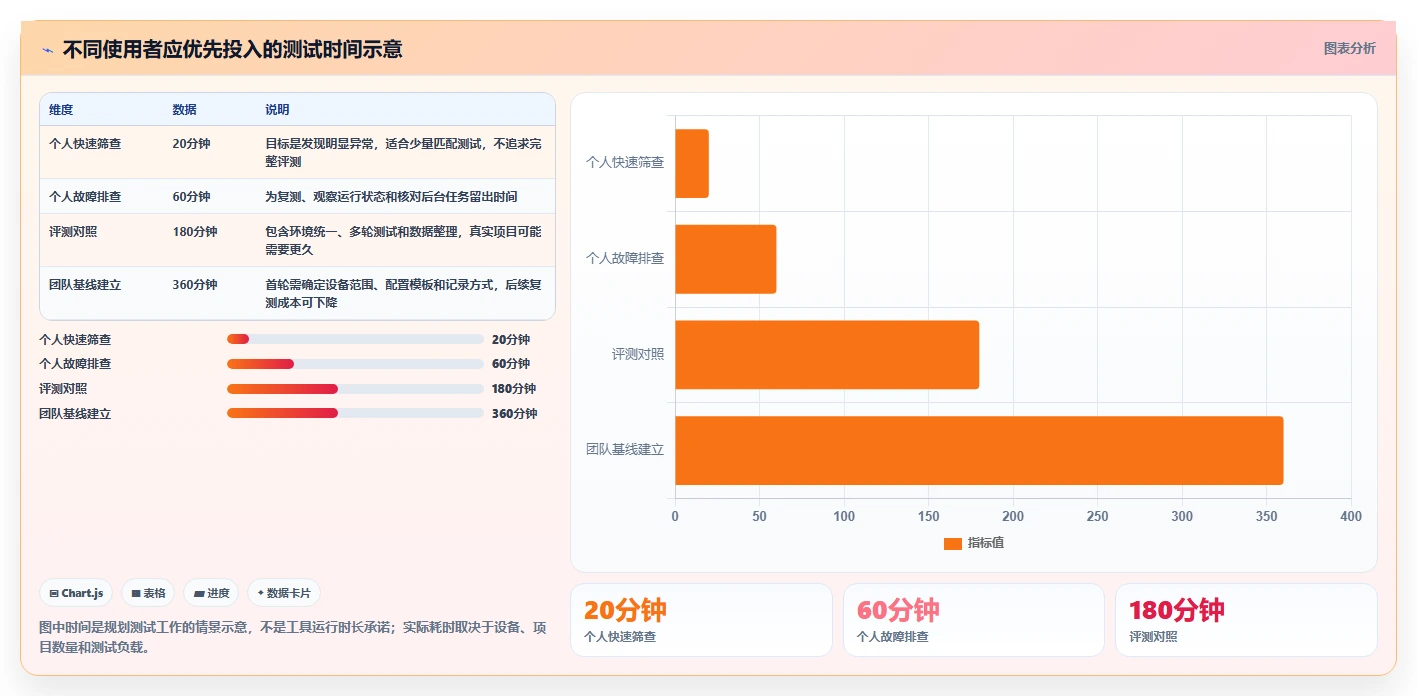Viewport: 1417px width, 696px height.
Task: Click y-axis label 个人快速筛查 in chart
Action: click(625, 162)
